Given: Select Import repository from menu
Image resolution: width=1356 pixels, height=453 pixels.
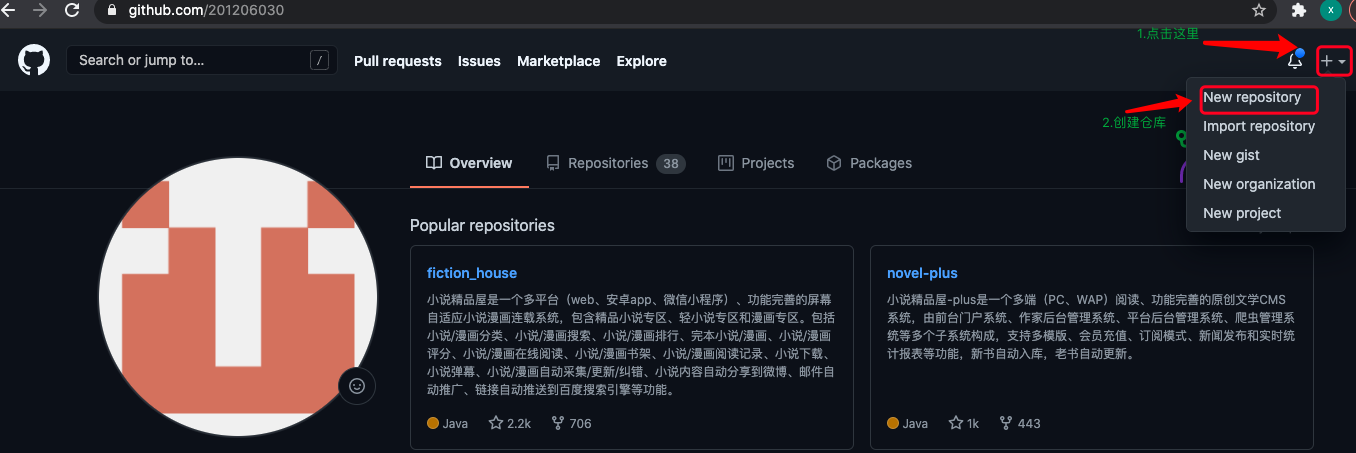Looking at the screenshot, I should [x=1259, y=127].
